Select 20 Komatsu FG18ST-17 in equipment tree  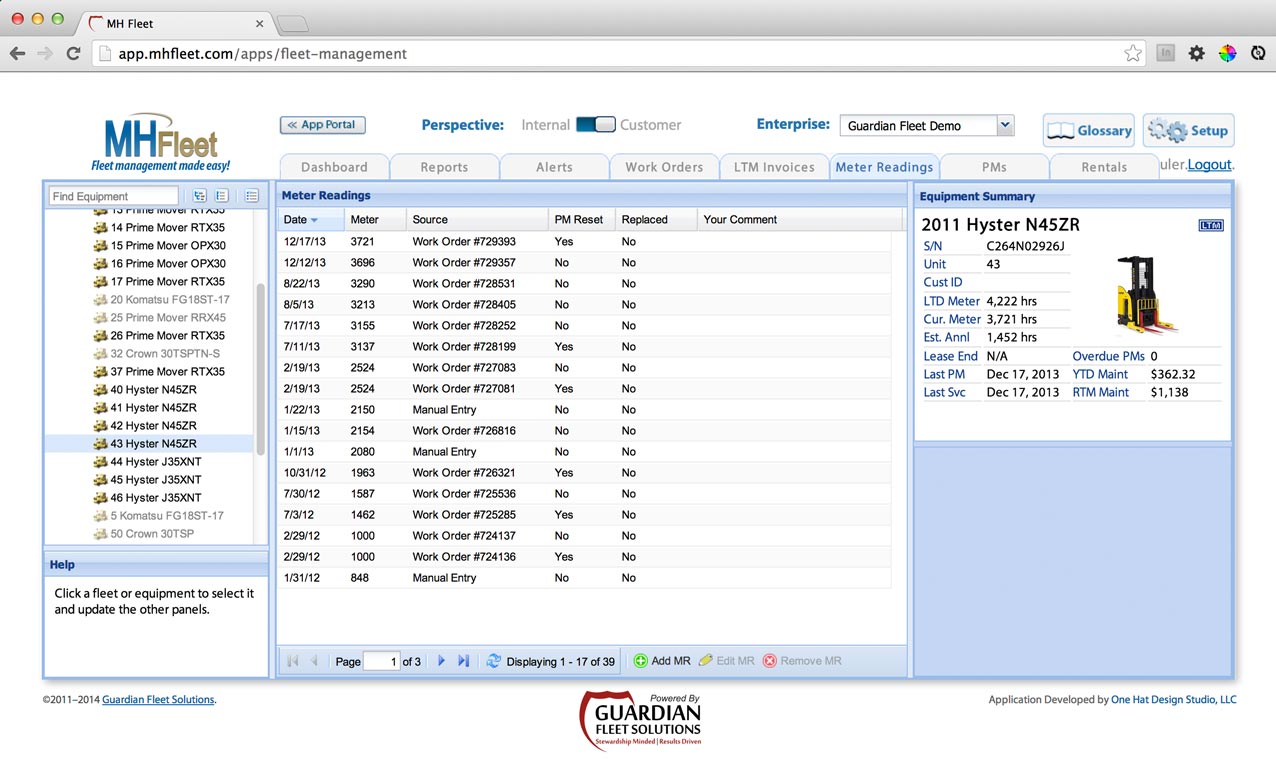pyautogui.click(x=148, y=300)
